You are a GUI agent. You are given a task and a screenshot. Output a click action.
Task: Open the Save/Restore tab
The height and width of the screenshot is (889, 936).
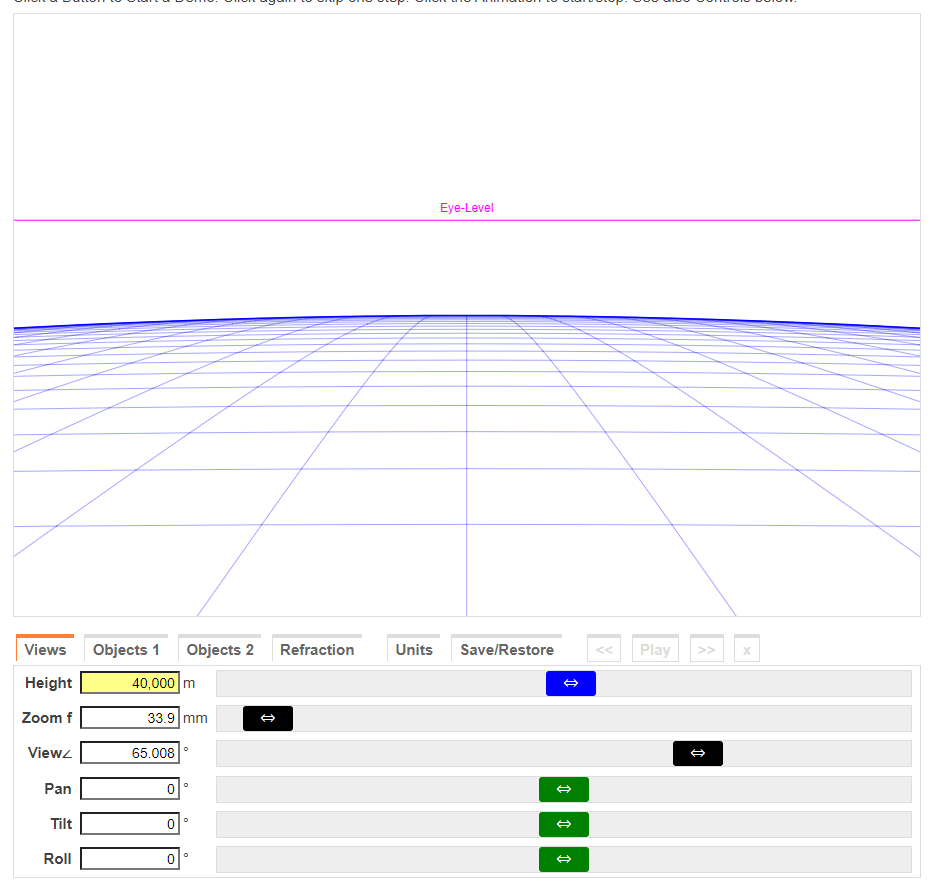pos(507,649)
